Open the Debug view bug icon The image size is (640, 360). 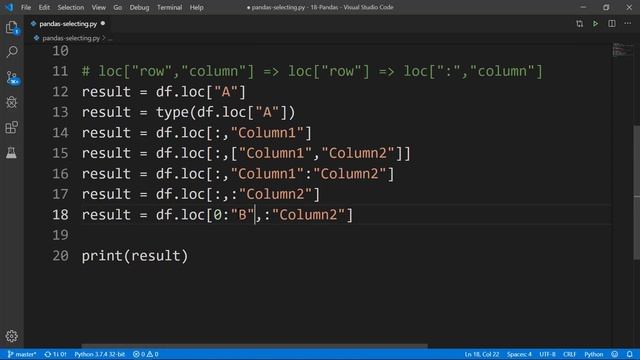coord(12,102)
